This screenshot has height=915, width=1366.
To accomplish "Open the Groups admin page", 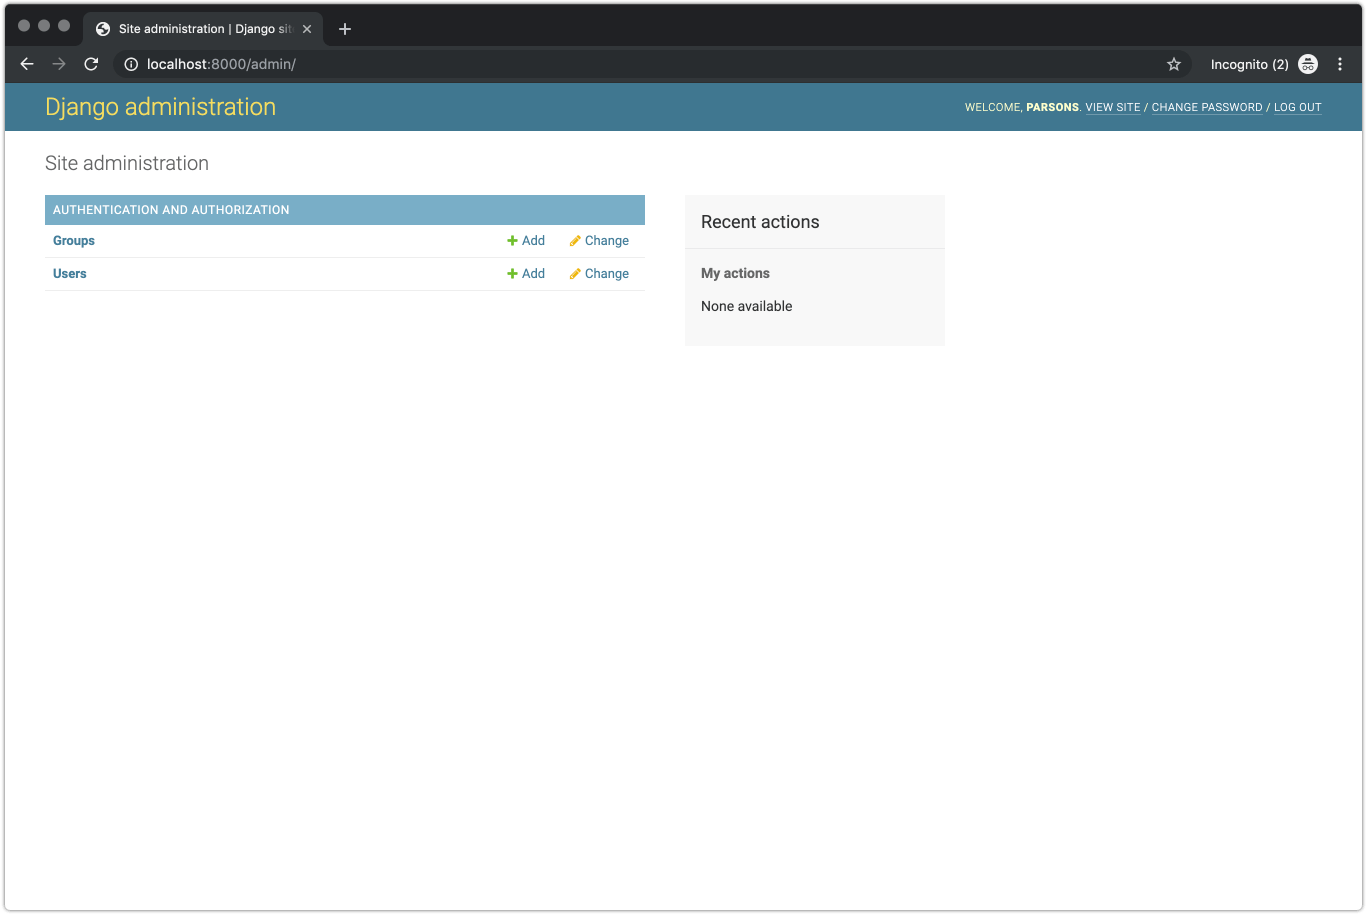I will click(73, 240).
